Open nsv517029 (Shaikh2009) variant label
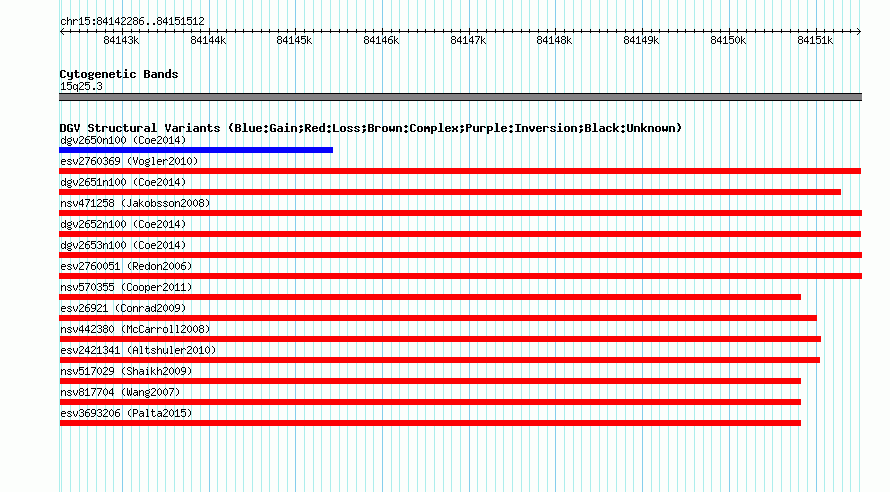890x492 pixels. pyautogui.click(x=126, y=371)
